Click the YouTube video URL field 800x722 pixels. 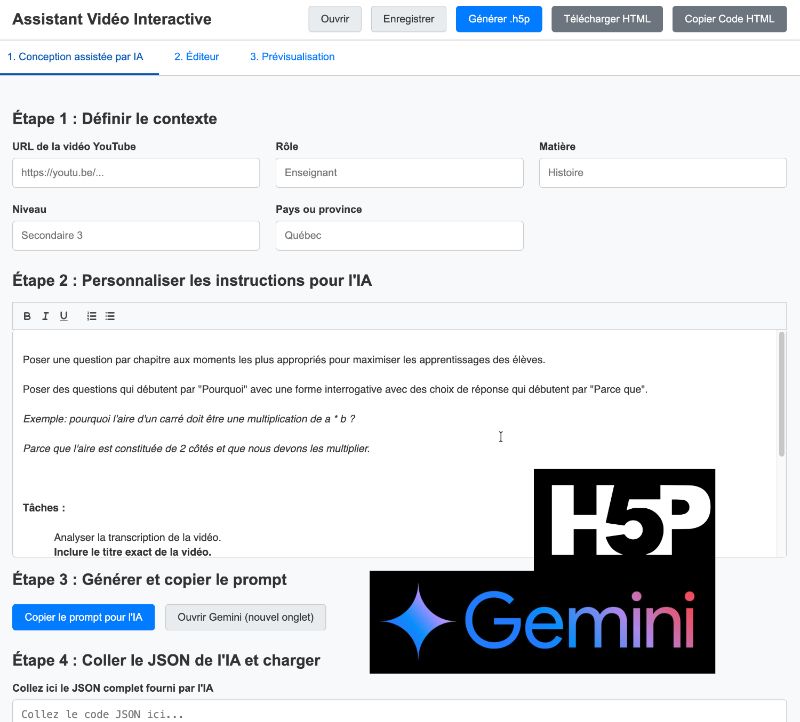pyautogui.click(x=136, y=172)
